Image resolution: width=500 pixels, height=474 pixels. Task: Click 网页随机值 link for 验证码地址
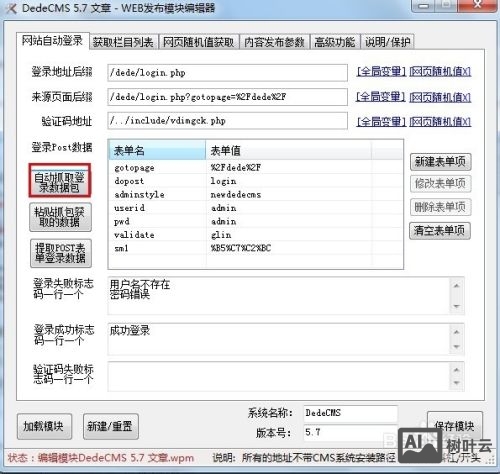pyautogui.click(x=440, y=122)
